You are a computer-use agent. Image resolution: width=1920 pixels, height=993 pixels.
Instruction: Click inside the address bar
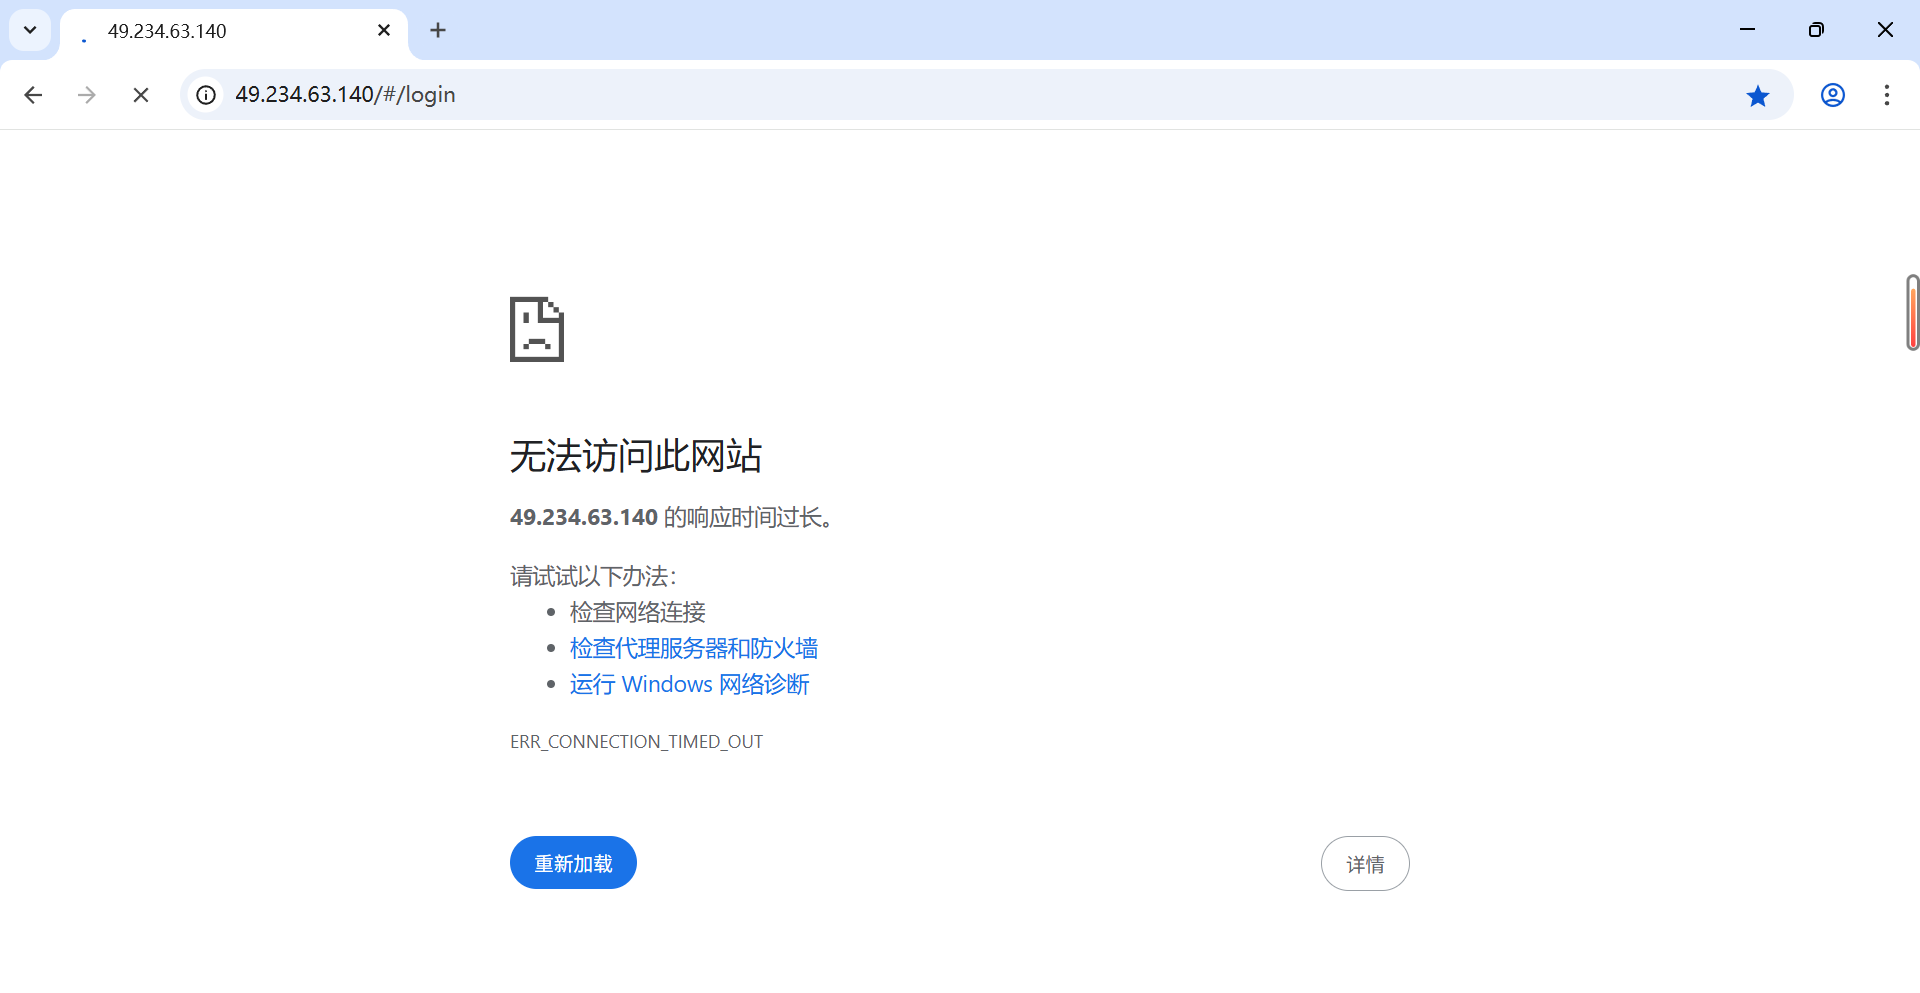[700, 95]
